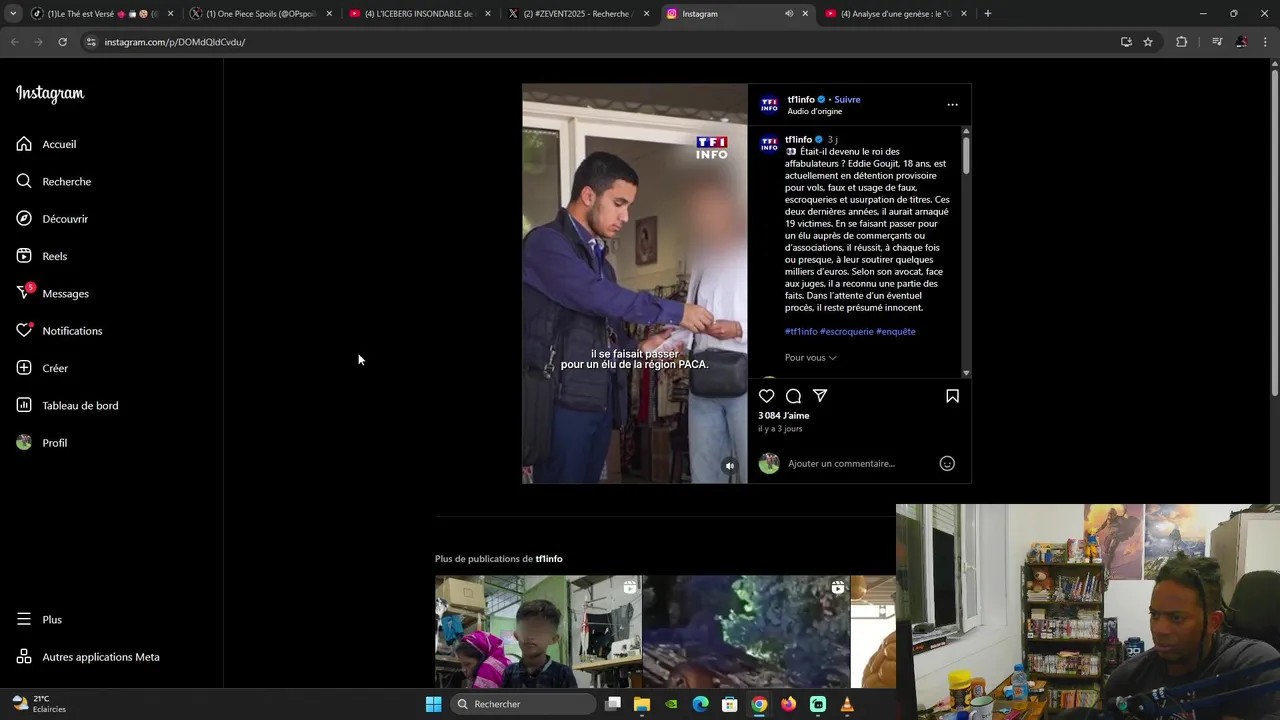Screen dimensions: 1280x720
Task: Open the second tf1info related reel thumbnail
Action: pyautogui.click(x=746, y=632)
